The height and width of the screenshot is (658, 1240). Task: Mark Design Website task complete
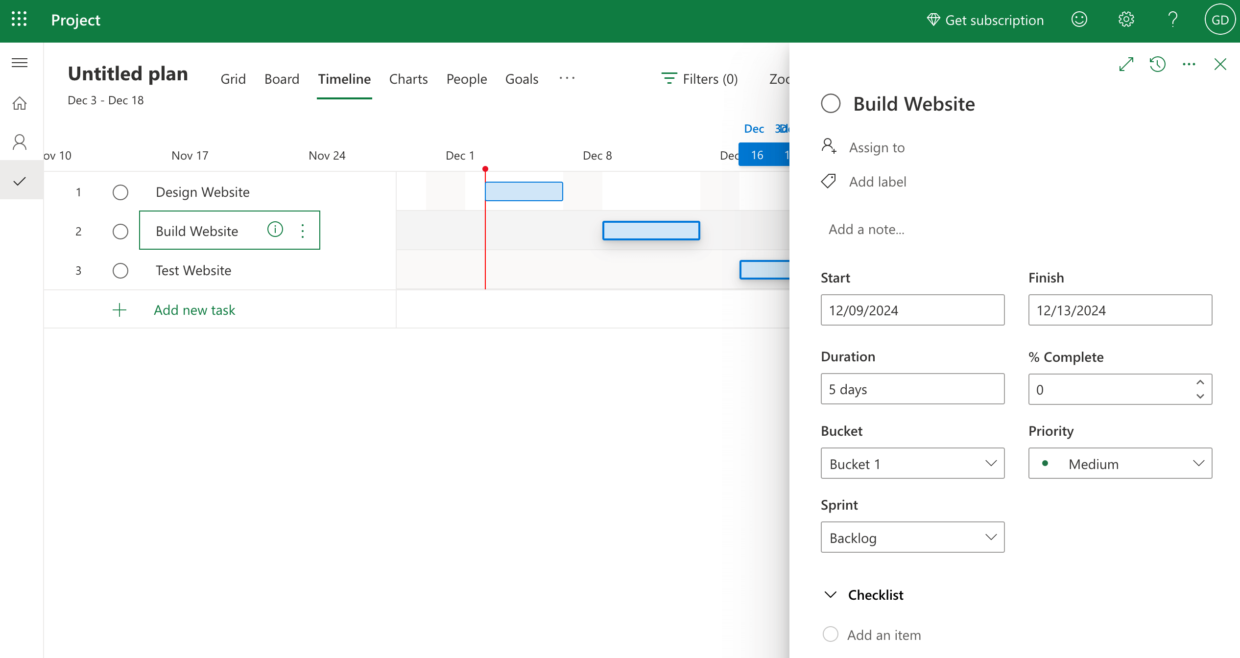[x=120, y=192]
